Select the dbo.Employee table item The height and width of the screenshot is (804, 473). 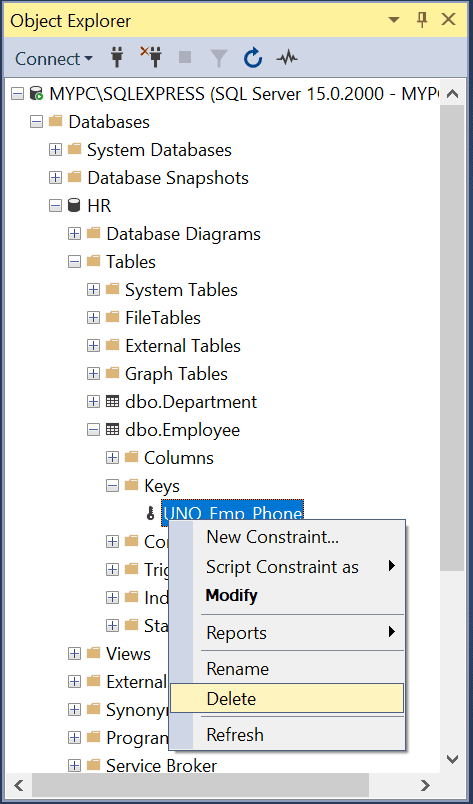pyautogui.click(x=182, y=430)
